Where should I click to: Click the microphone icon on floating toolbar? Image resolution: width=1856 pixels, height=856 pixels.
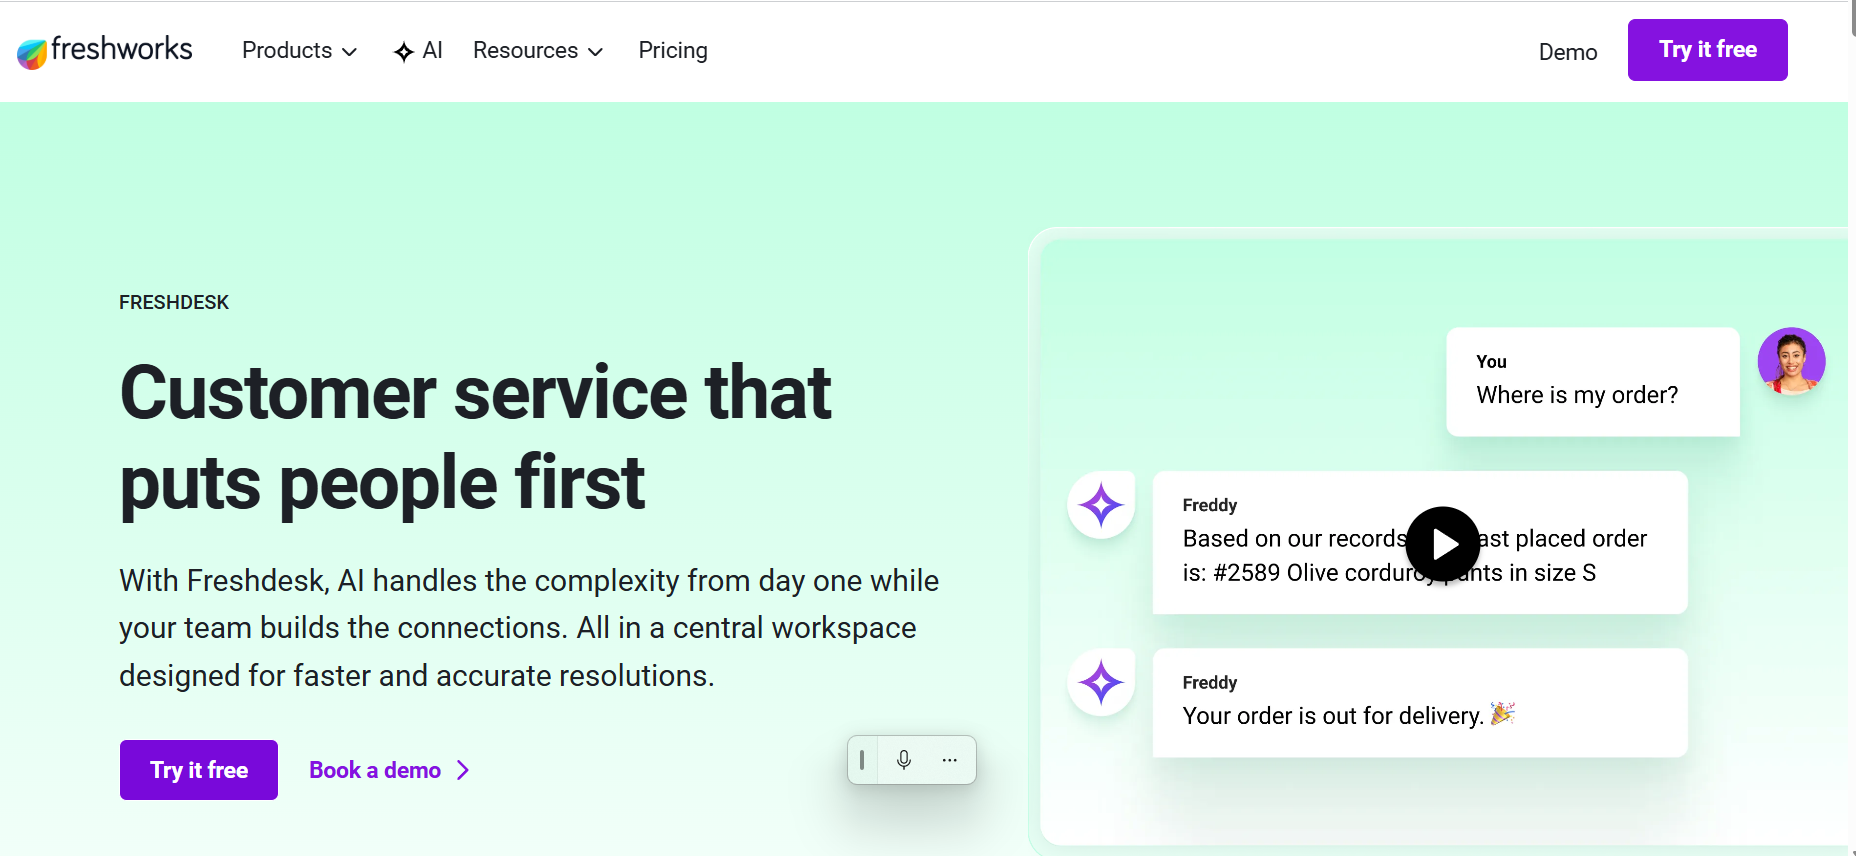[904, 760]
